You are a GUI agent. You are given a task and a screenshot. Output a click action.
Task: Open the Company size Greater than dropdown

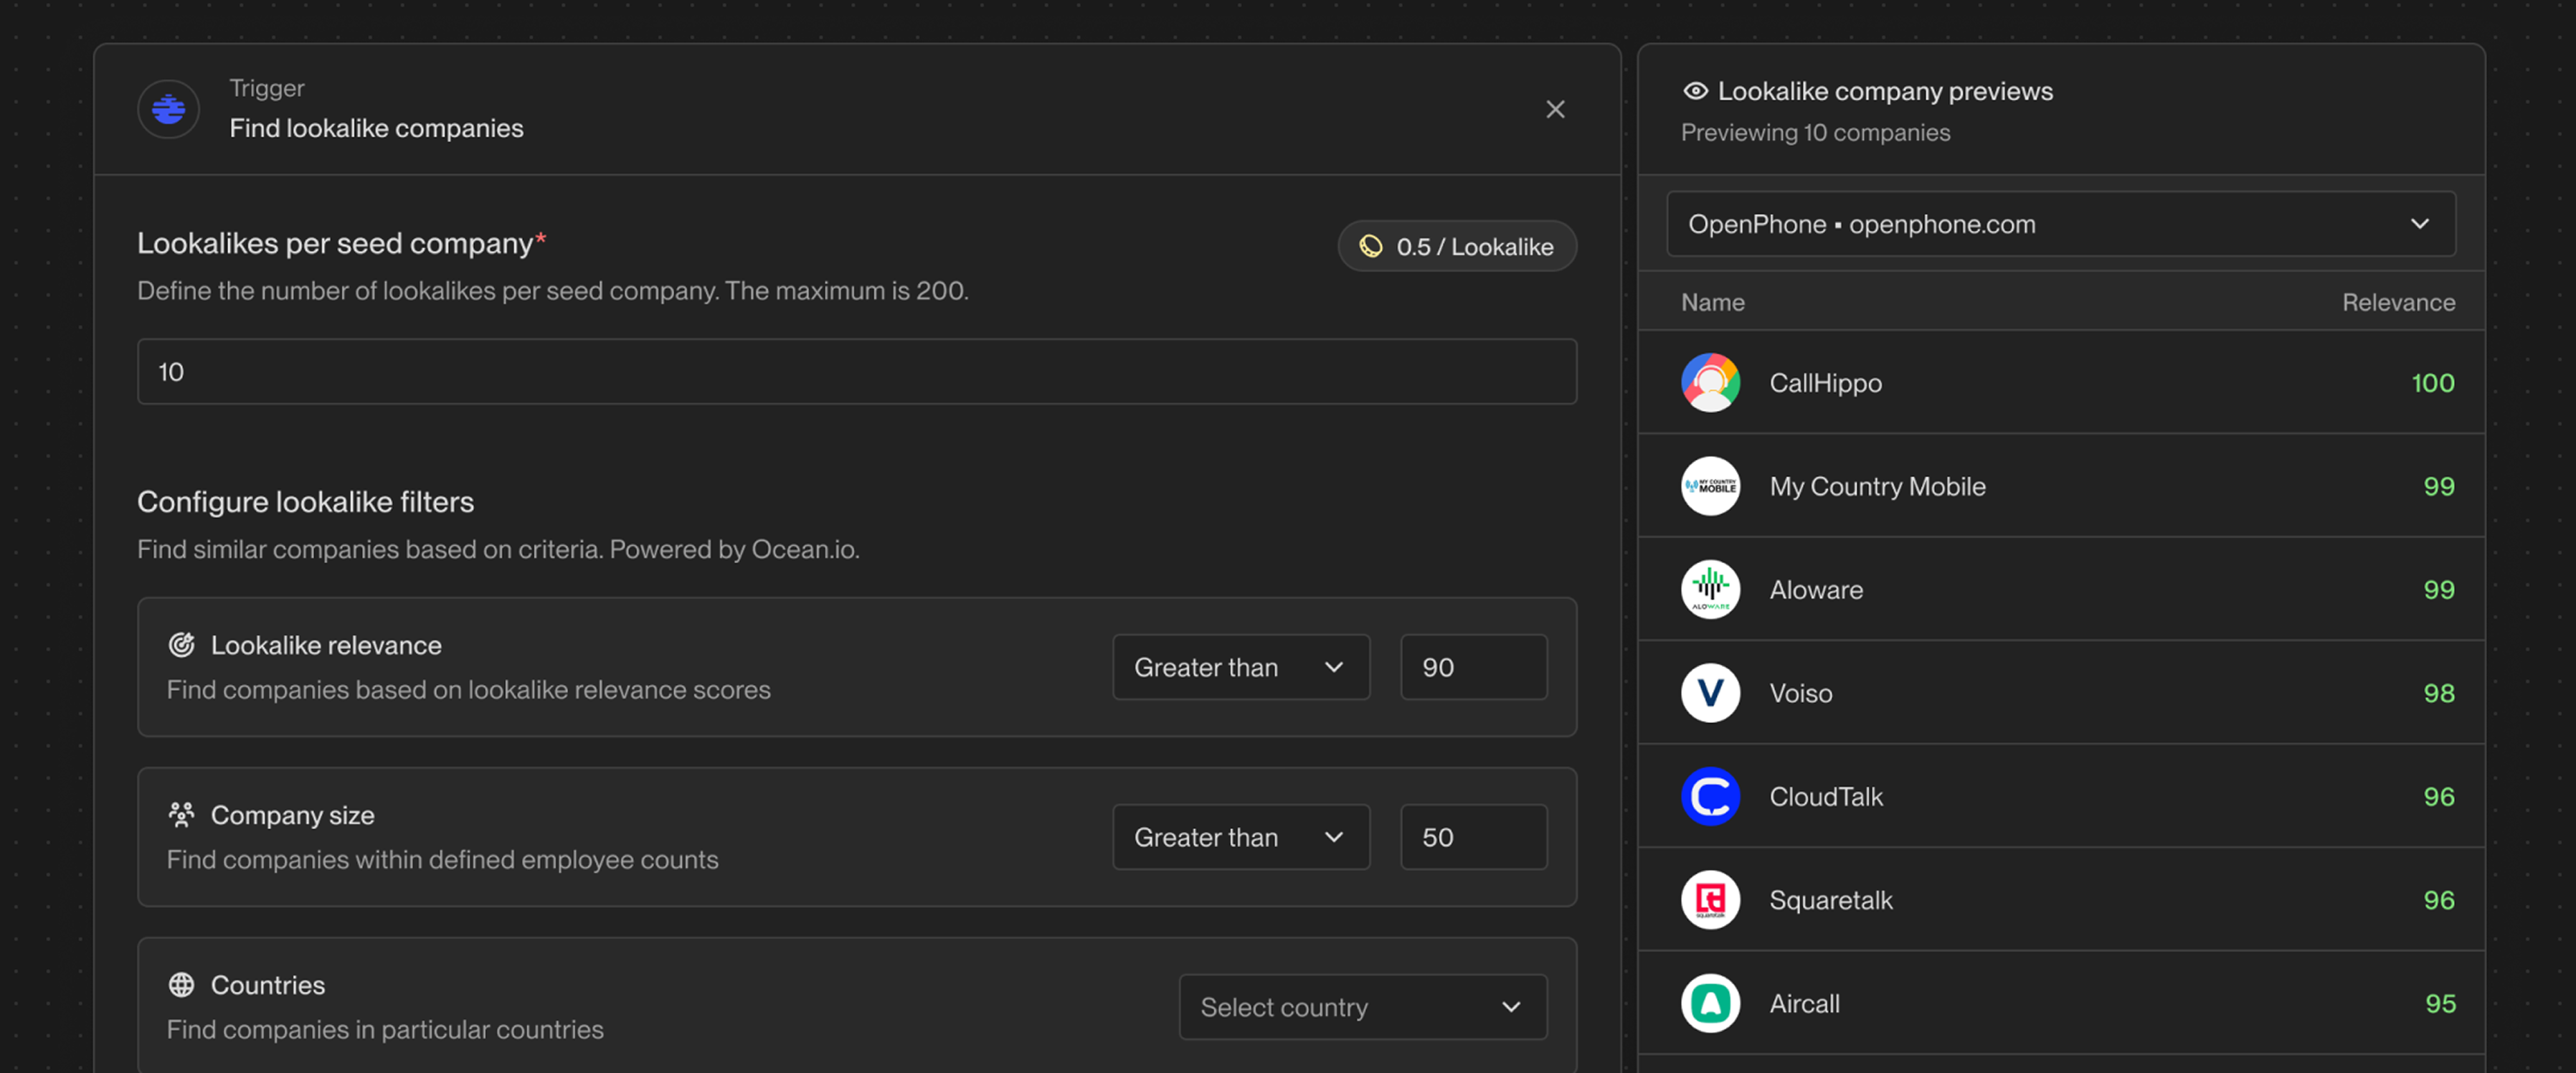[x=1241, y=837]
